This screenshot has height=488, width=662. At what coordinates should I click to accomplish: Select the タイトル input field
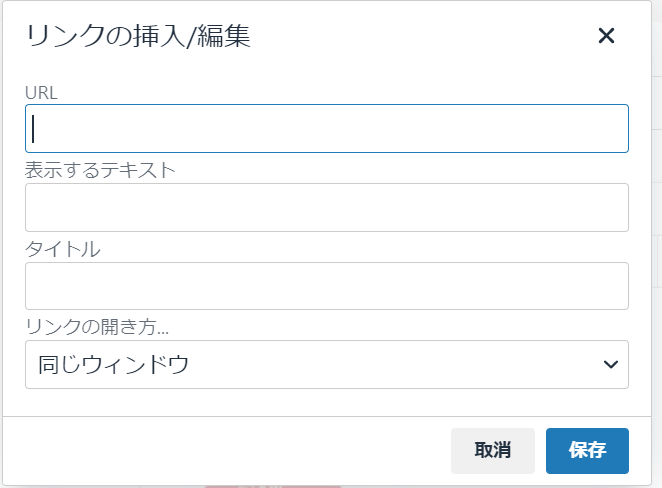pos(327,286)
